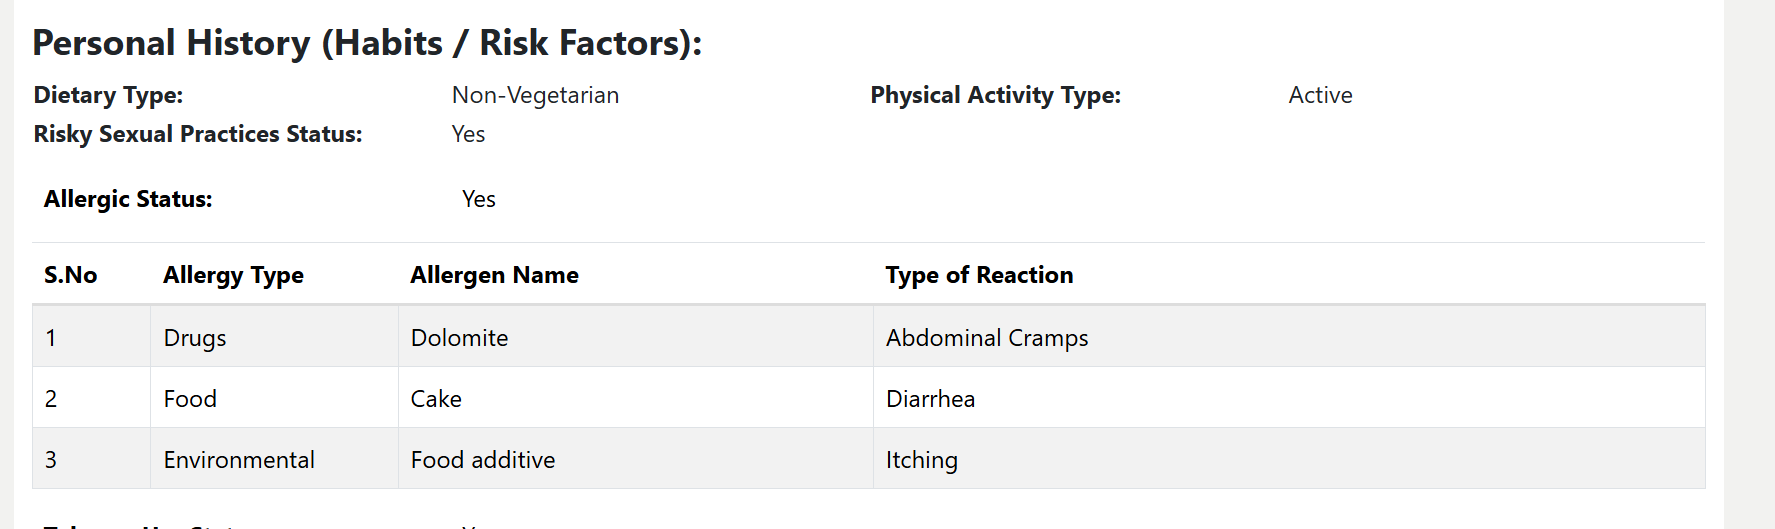Select the Cake allergen cell

436,399
